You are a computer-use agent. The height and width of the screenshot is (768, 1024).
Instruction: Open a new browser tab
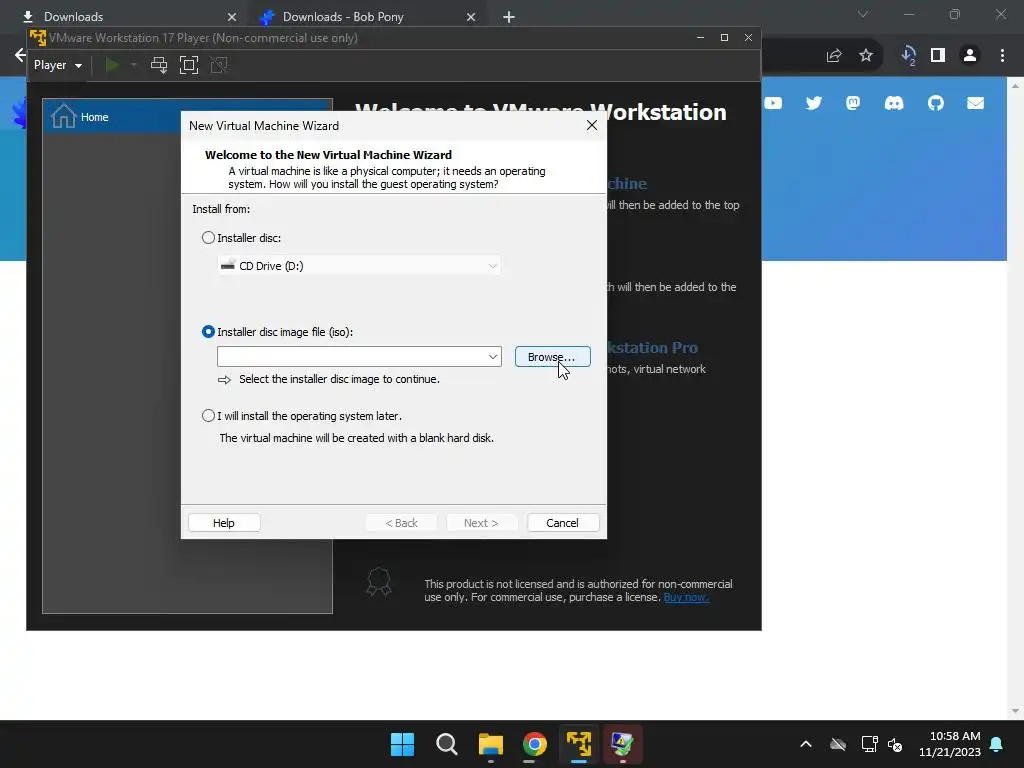pyautogui.click(x=509, y=17)
